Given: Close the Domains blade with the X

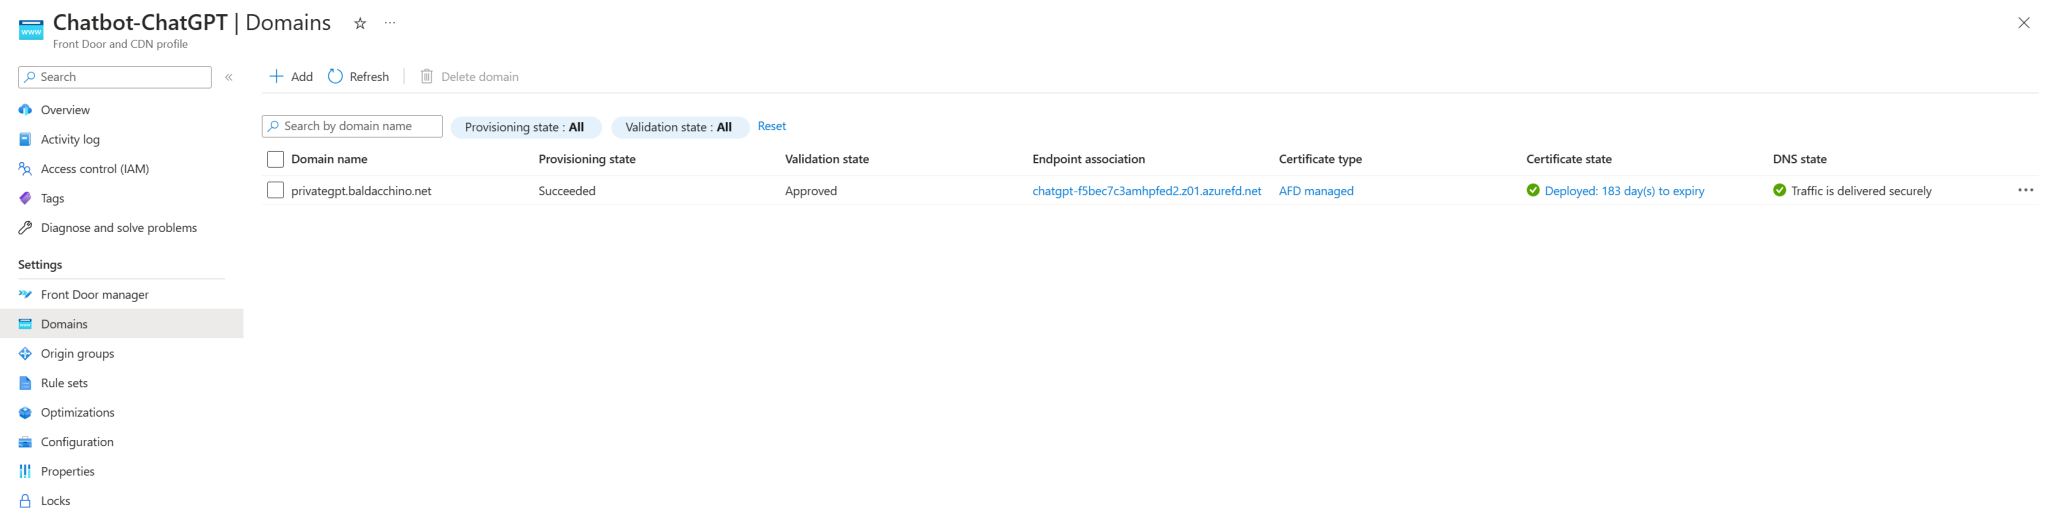Looking at the screenshot, I should coord(2024,23).
